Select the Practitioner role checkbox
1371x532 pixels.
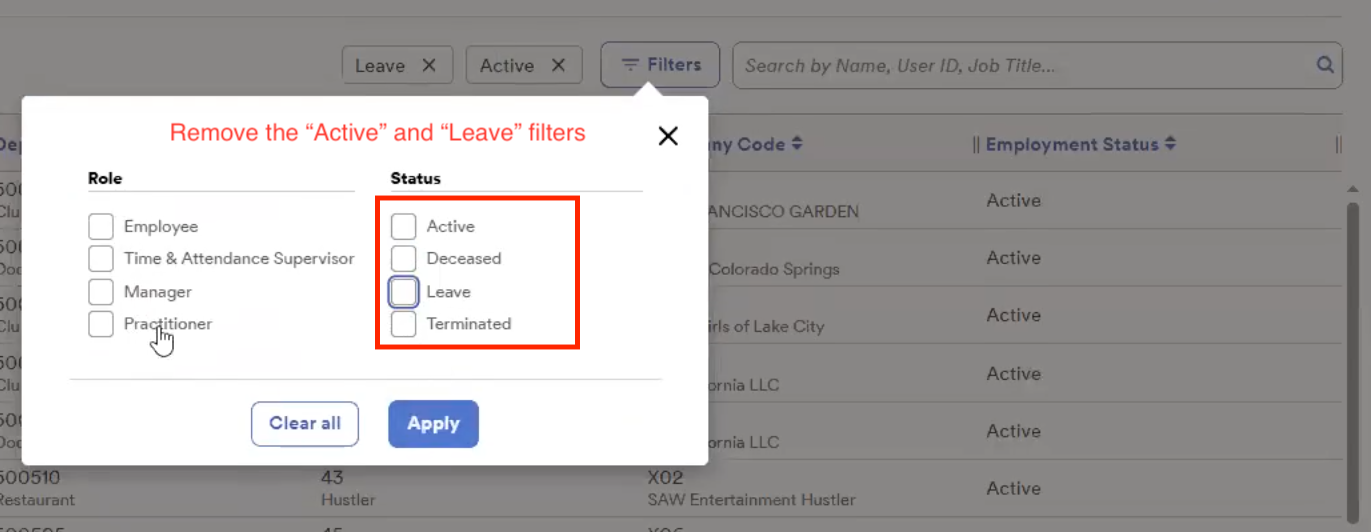(101, 324)
